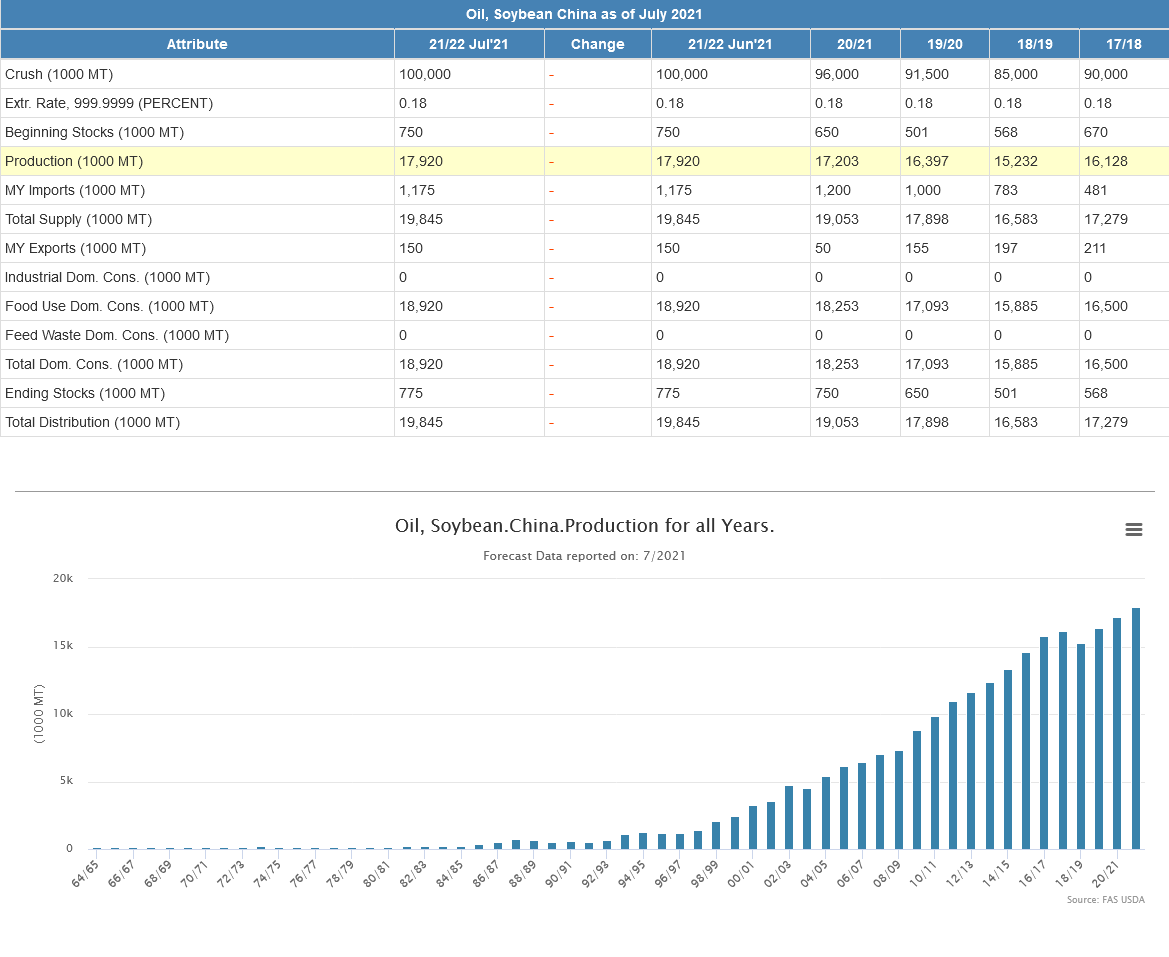Image resolution: width=1169 pixels, height=957 pixels.
Task: Click the 17/18 column header
Action: (1124, 44)
